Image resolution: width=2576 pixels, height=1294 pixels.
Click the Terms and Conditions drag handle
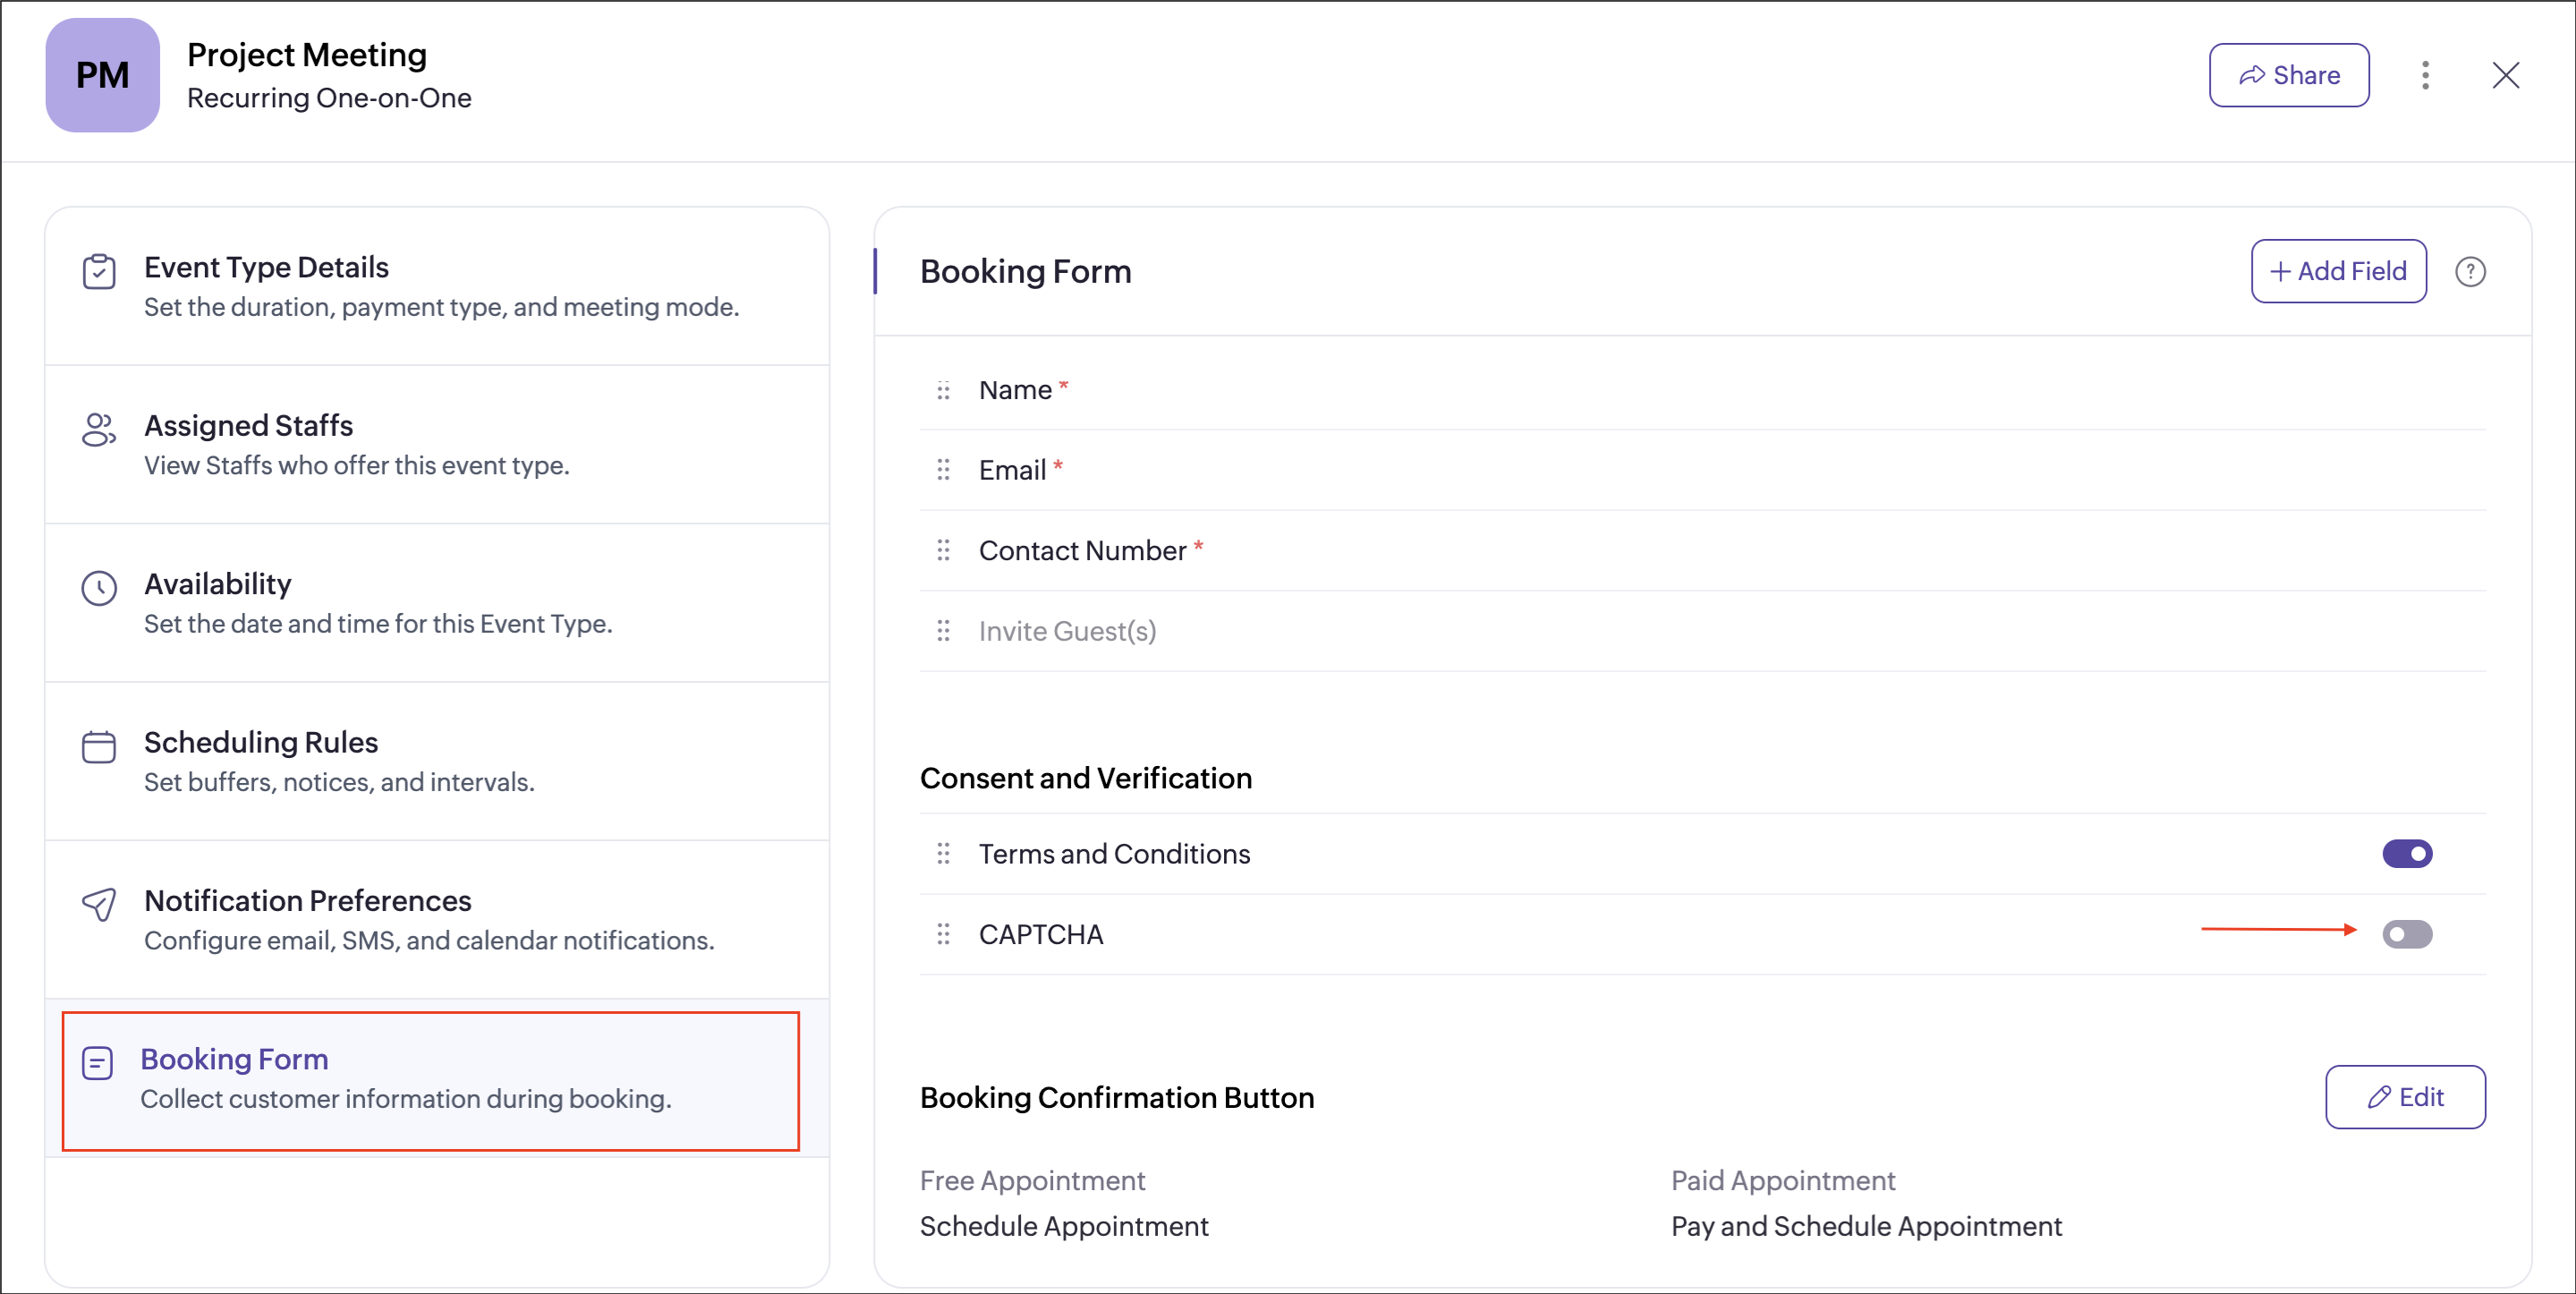942,854
